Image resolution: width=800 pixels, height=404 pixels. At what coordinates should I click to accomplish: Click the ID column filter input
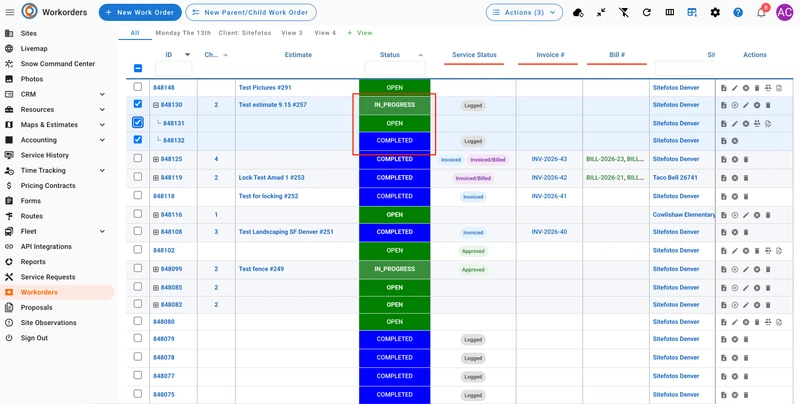coord(173,68)
